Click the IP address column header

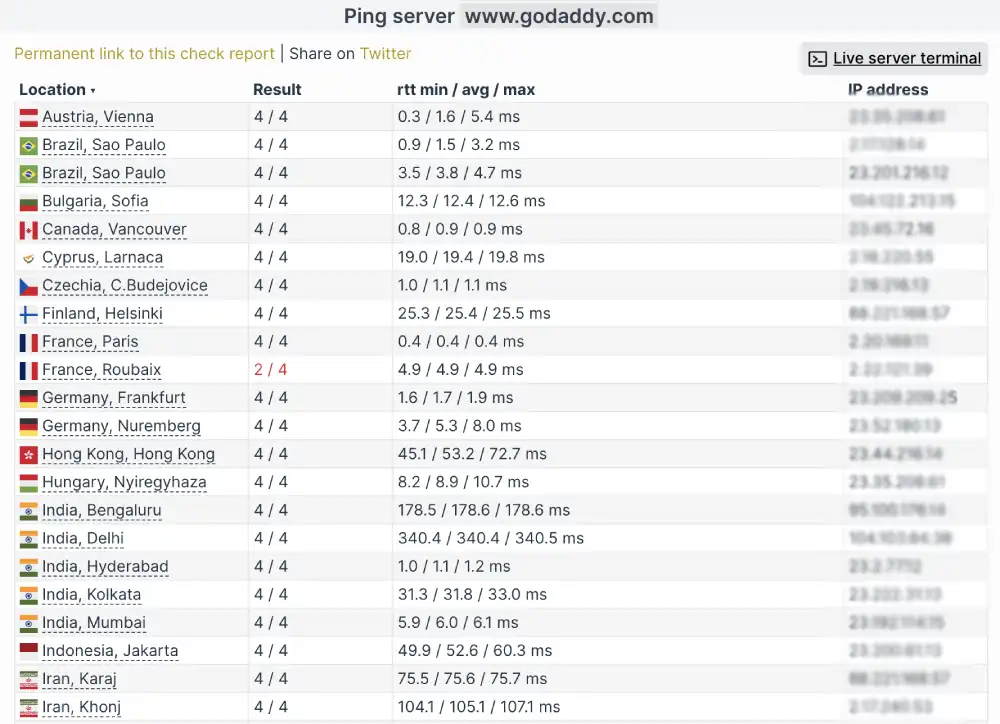pyautogui.click(x=888, y=89)
